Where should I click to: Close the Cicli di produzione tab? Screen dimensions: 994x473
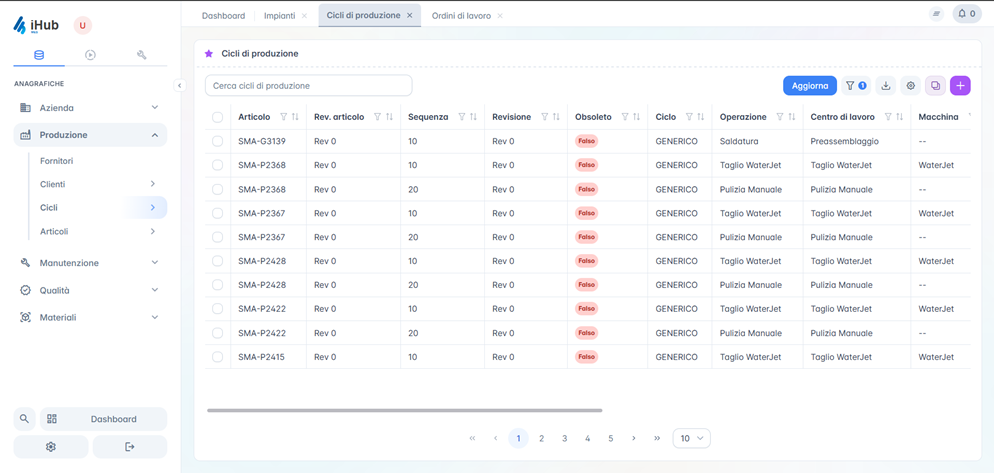(410, 15)
